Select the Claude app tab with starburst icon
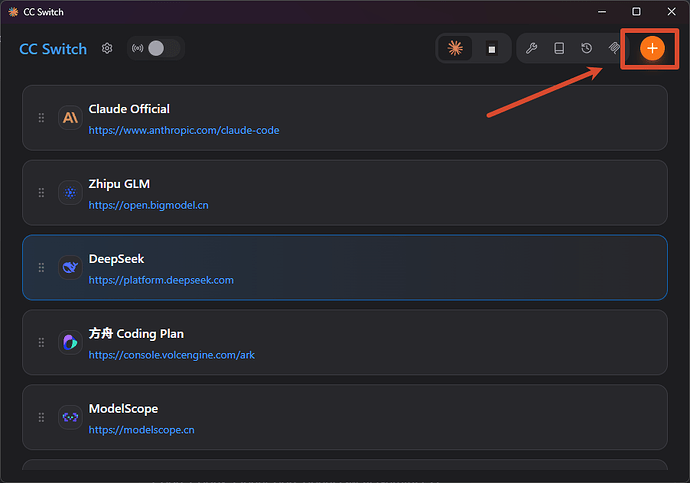 coord(455,48)
